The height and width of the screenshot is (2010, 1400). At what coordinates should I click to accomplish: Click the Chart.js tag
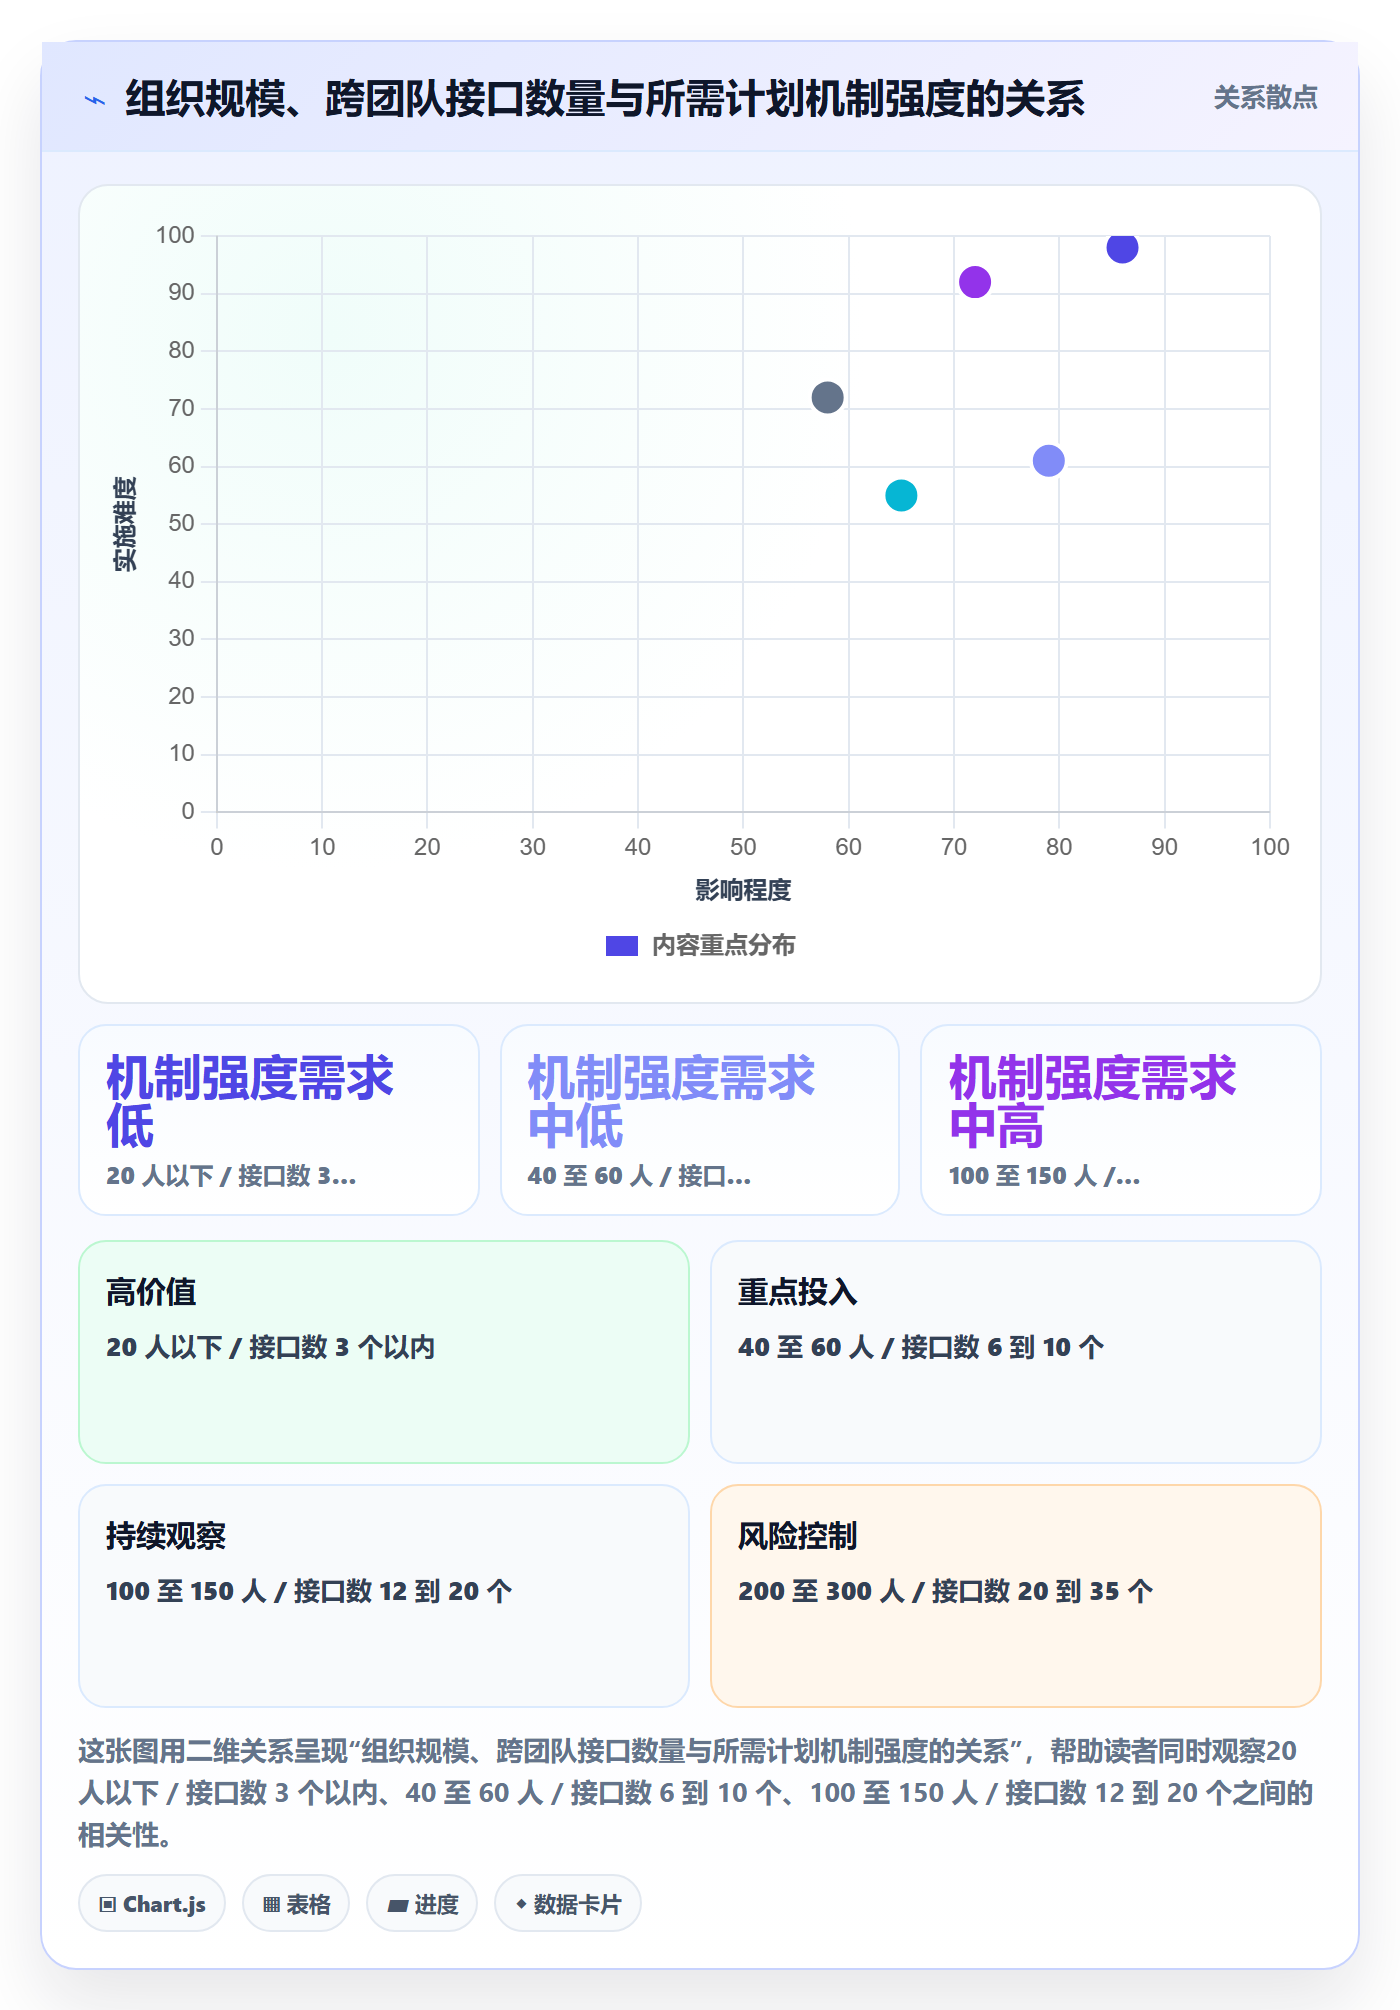152,1903
